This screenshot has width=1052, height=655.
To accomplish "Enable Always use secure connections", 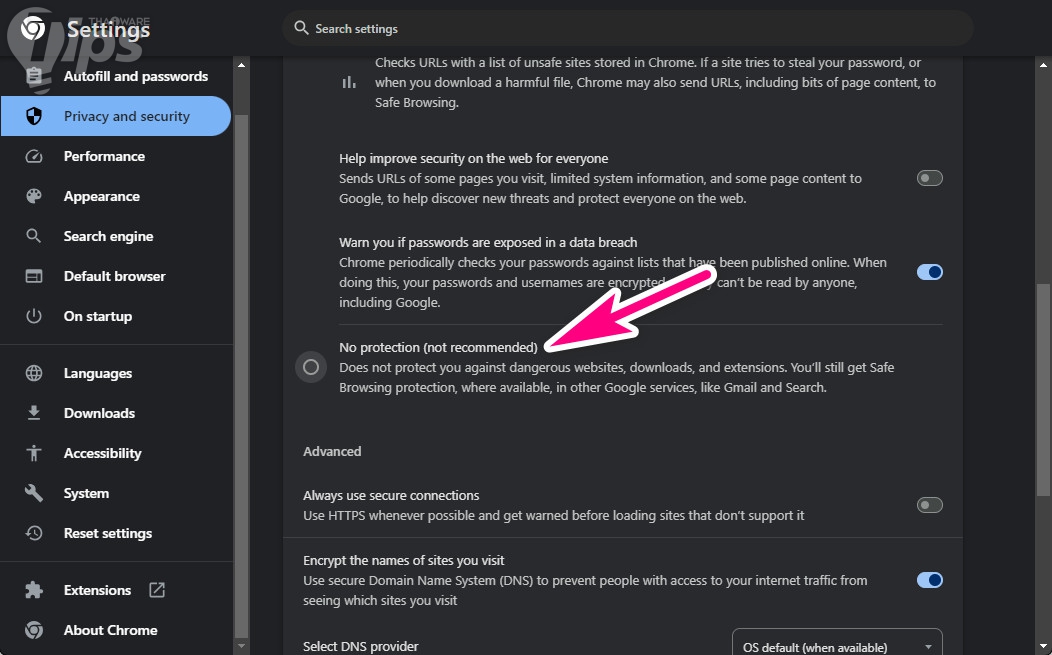I will click(929, 505).
